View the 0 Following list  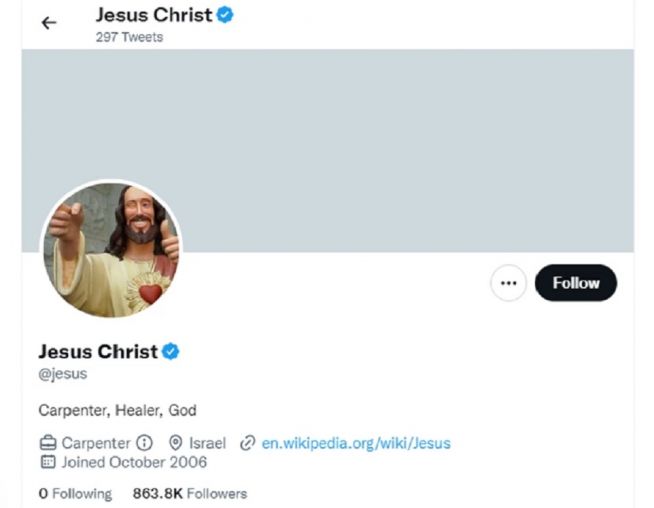(x=75, y=493)
